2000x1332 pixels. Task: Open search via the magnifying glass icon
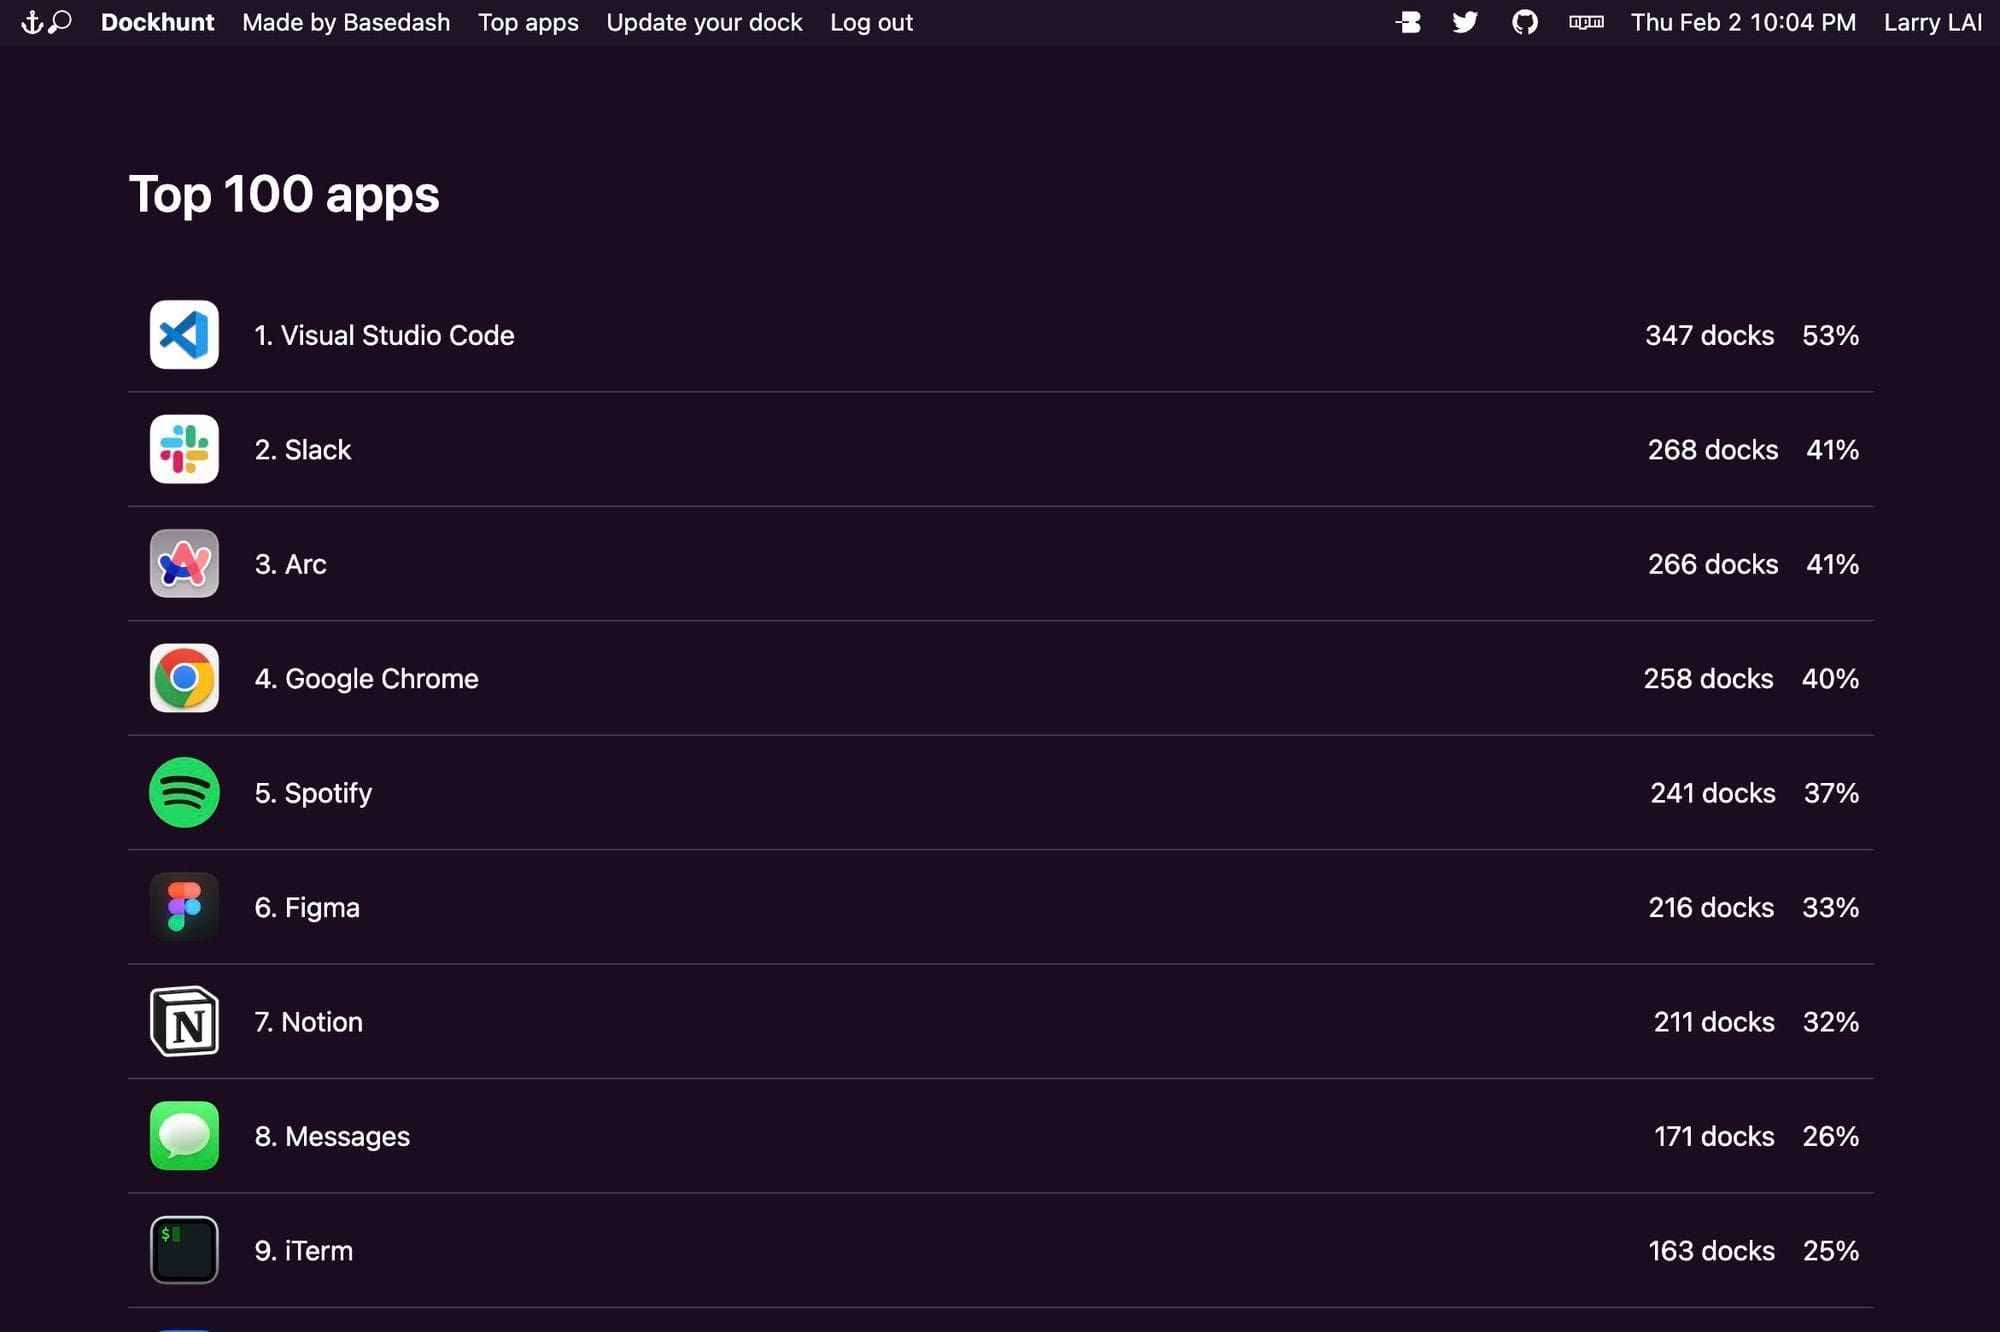(x=61, y=21)
